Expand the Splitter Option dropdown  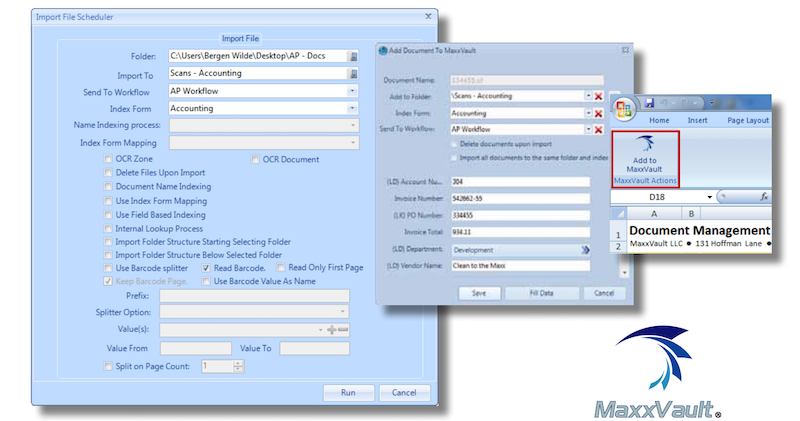(x=342, y=312)
